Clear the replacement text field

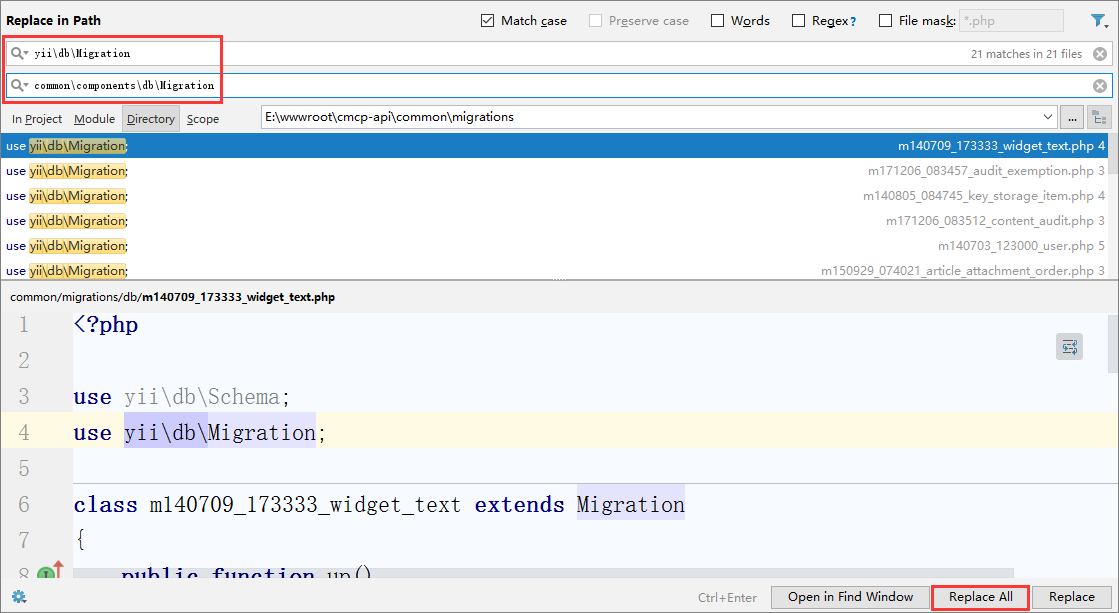coord(1100,86)
